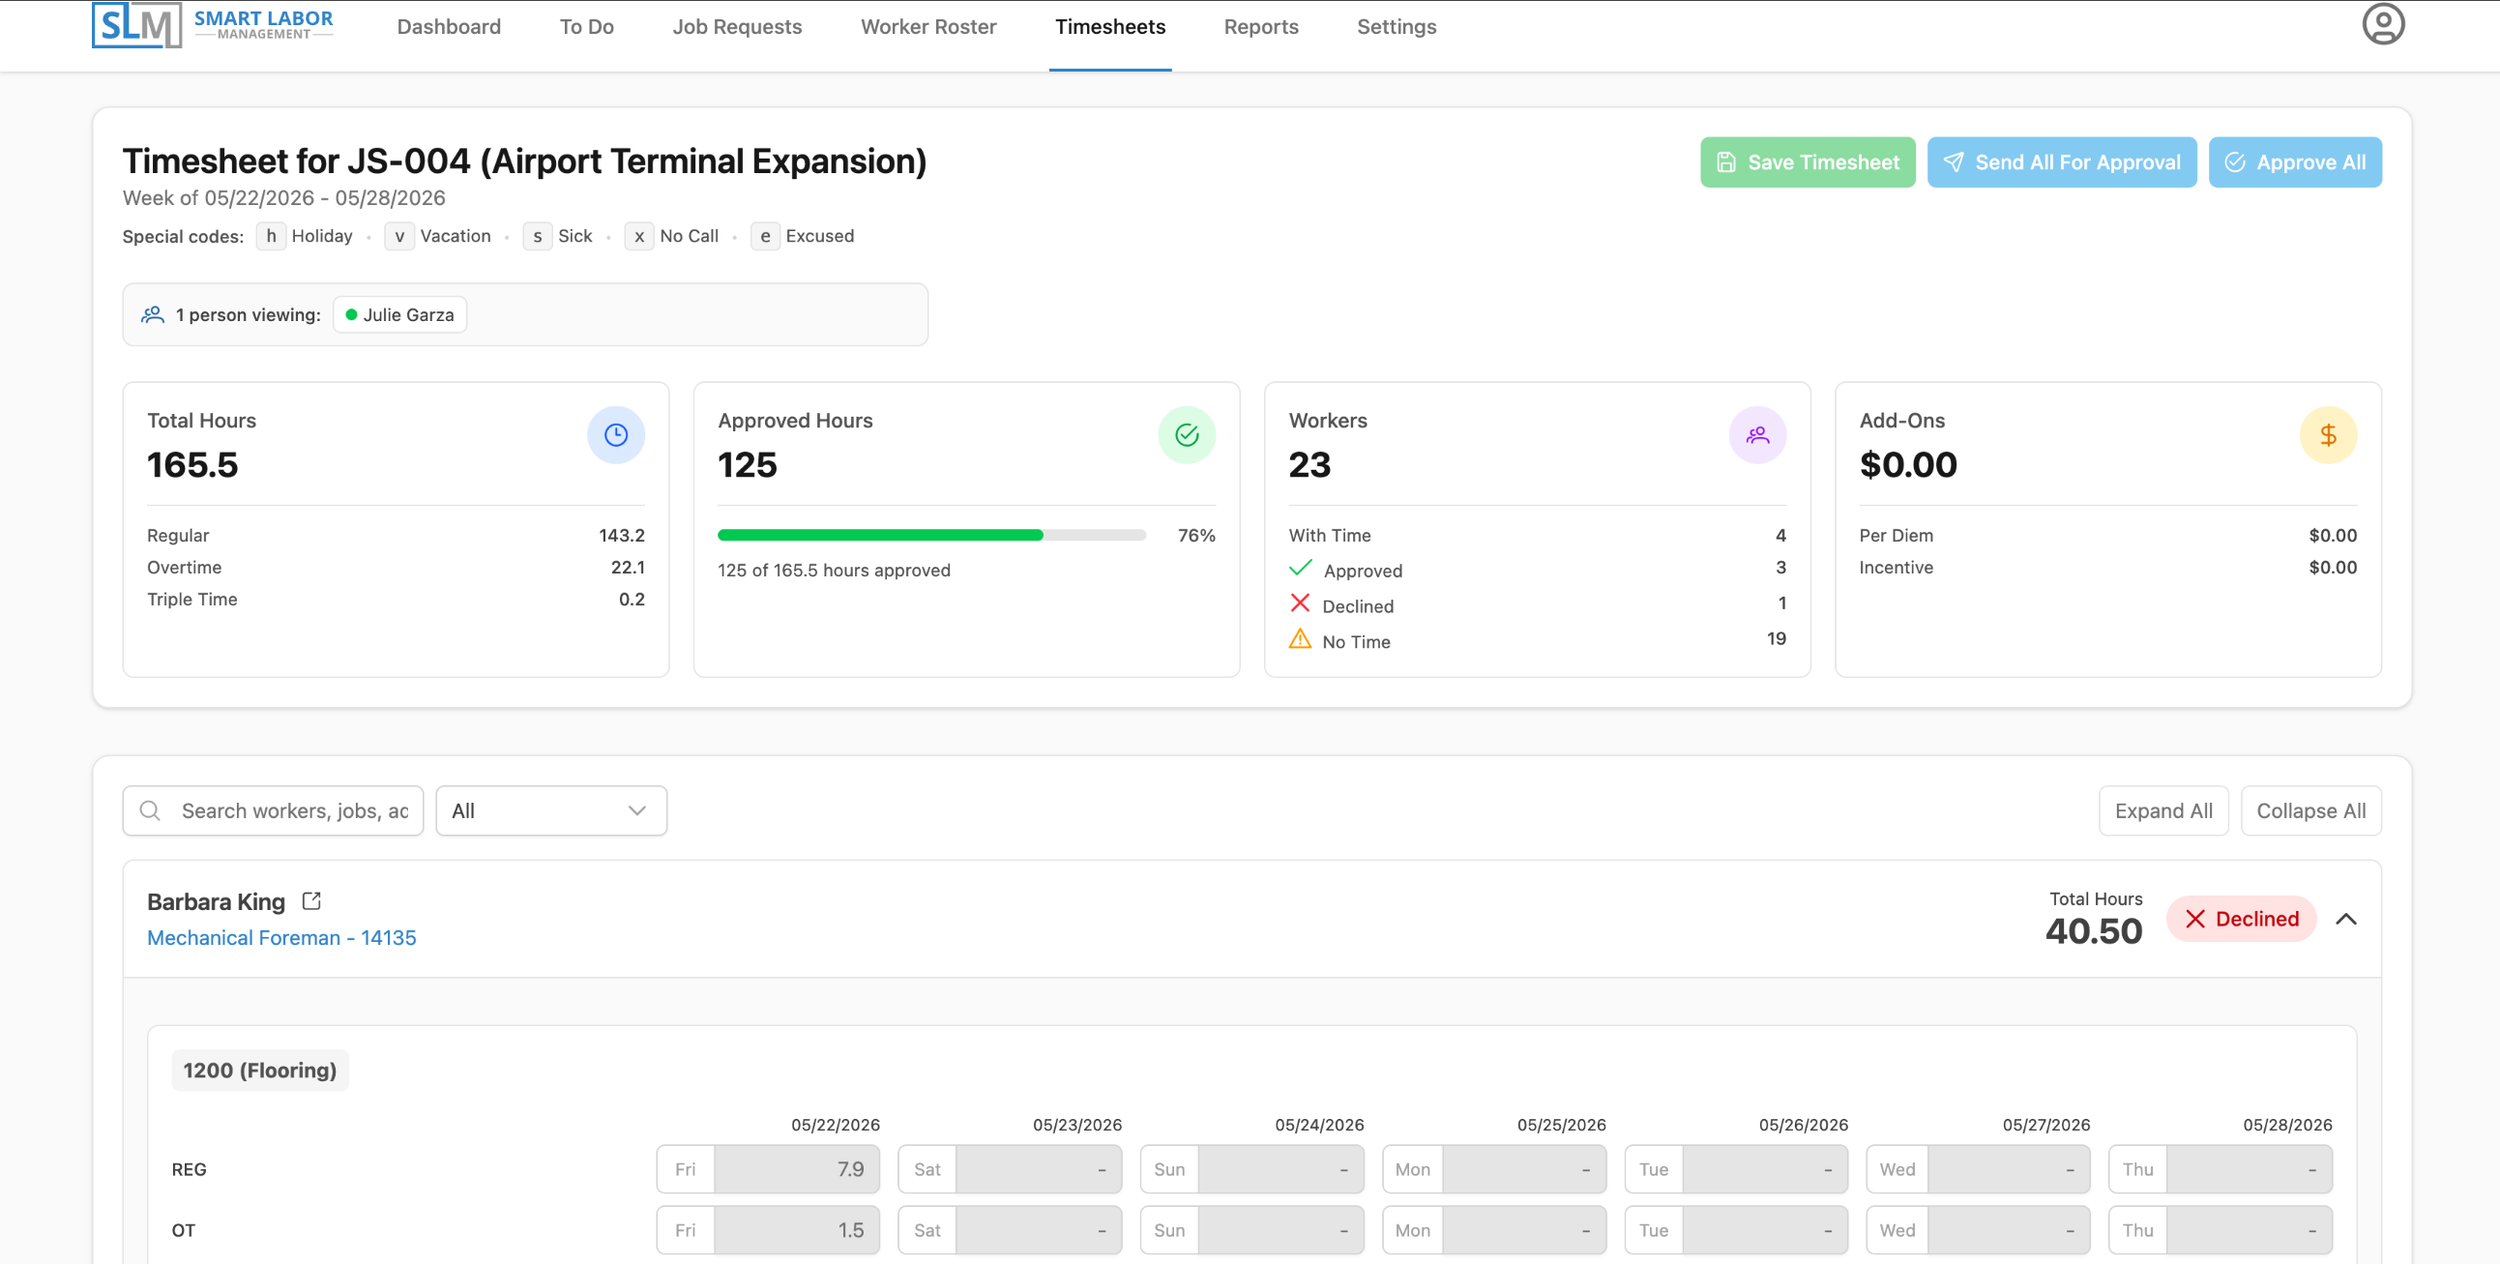
Task: Click the e Excused code key
Action: click(765, 236)
